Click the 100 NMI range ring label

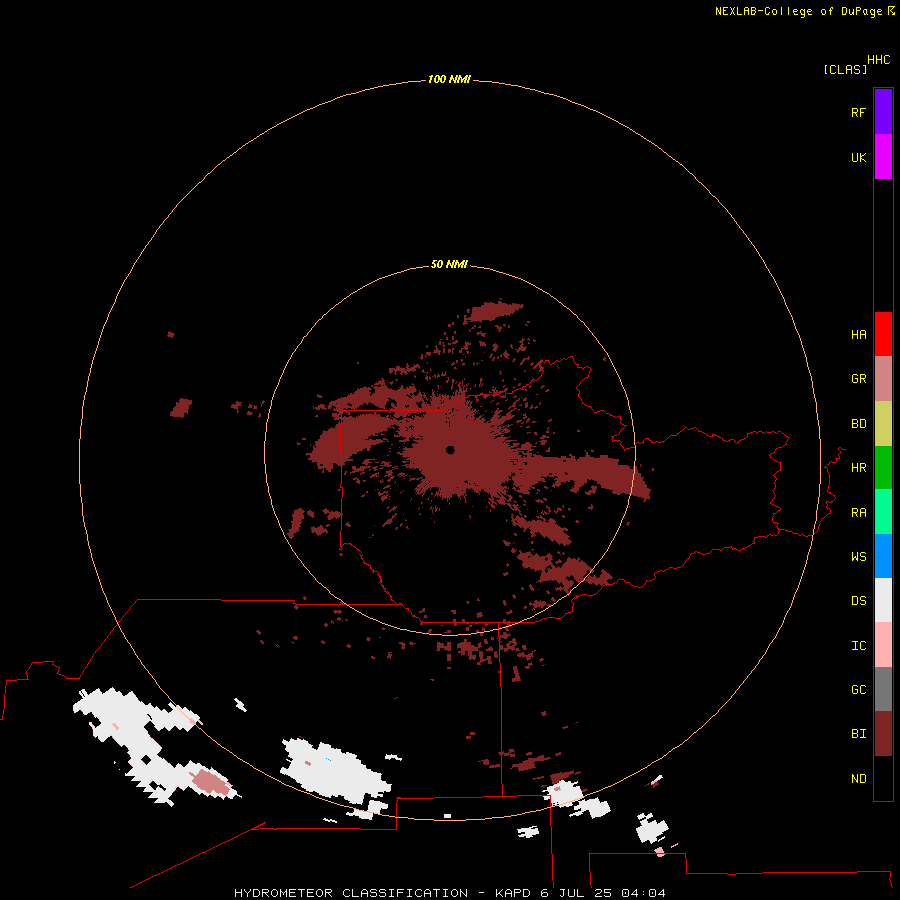pos(449,79)
